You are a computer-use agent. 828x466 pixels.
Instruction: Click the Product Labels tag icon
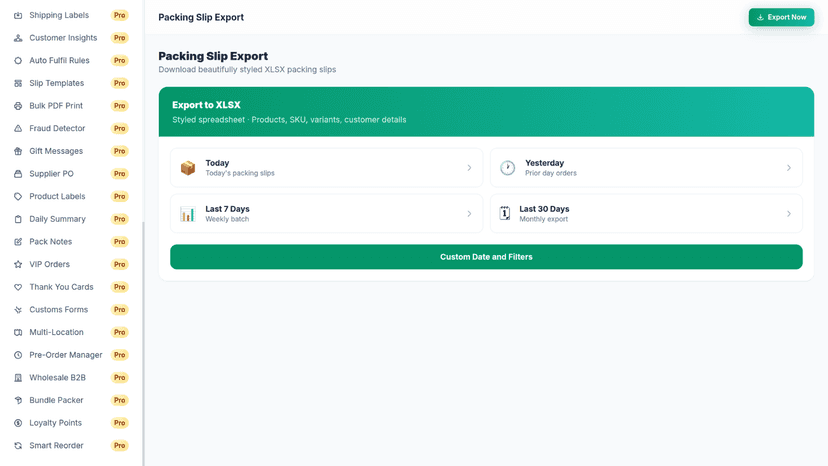click(x=18, y=197)
